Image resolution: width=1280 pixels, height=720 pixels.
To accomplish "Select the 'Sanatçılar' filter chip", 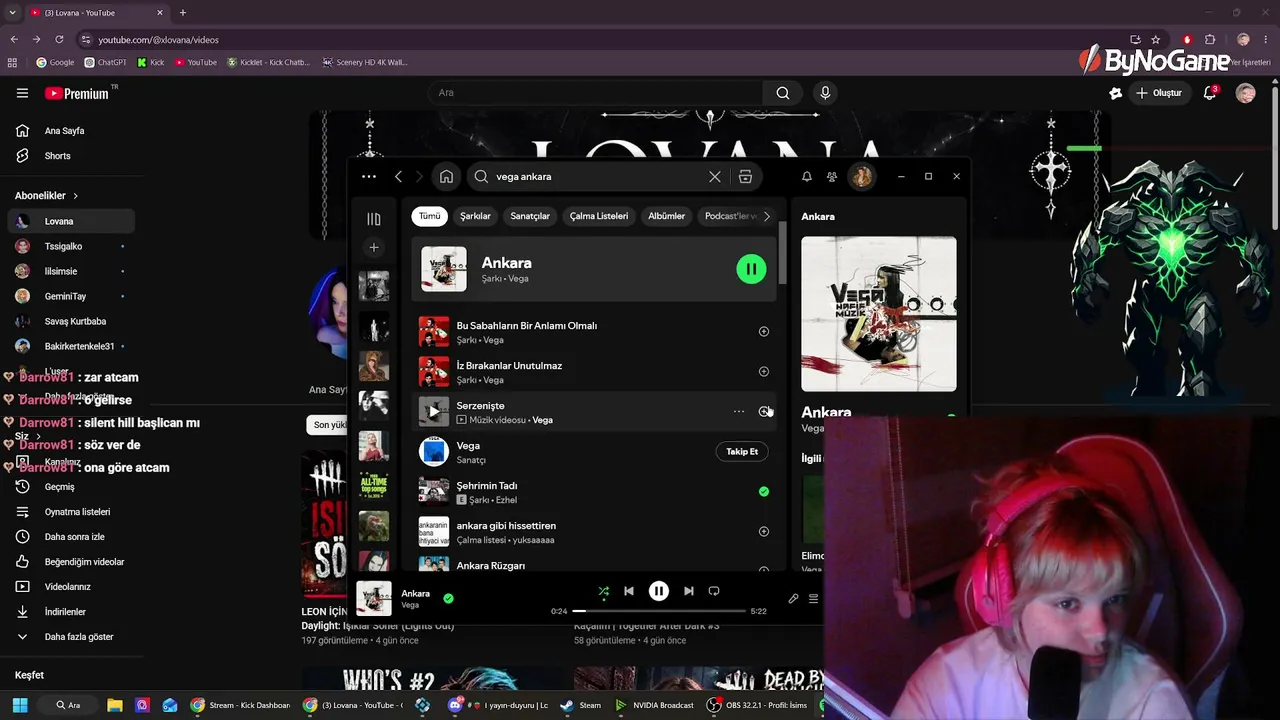I will (530, 216).
